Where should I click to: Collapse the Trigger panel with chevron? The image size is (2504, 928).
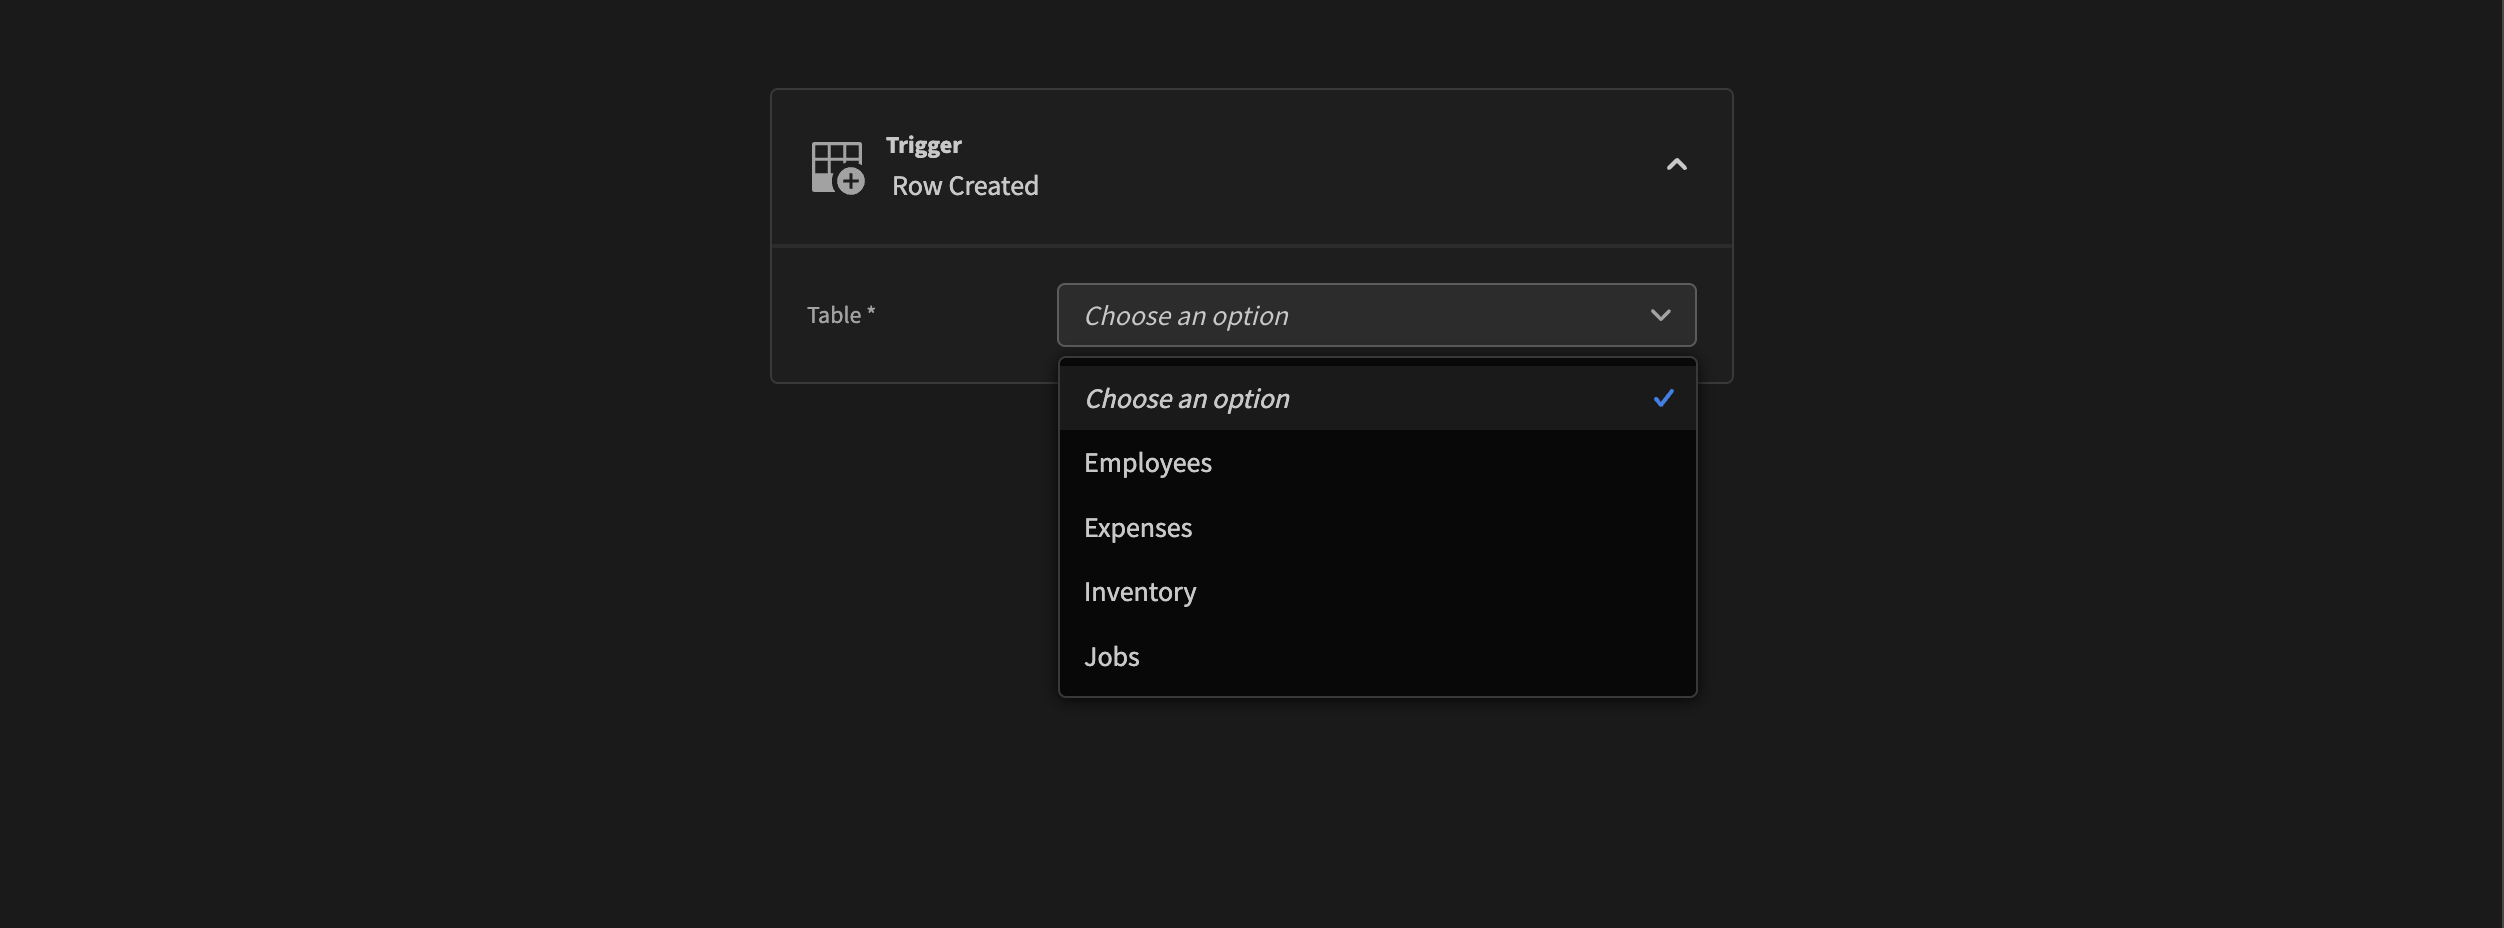pos(1677,165)
